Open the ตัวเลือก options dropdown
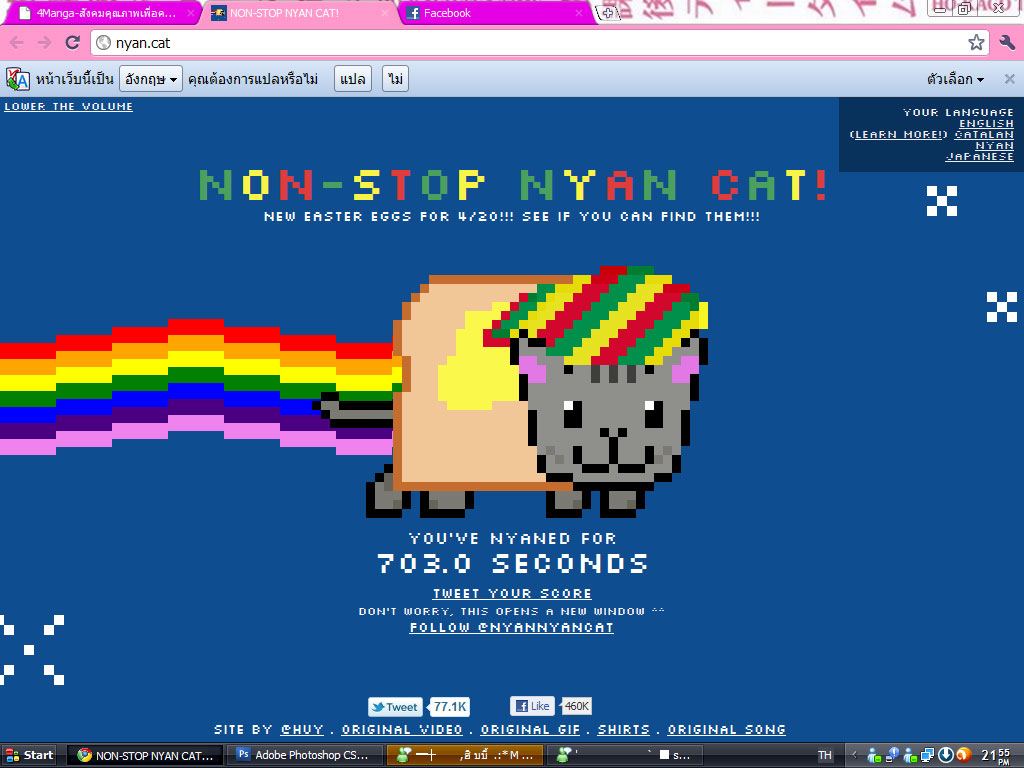1024x768 pixels. coord(955,79)
